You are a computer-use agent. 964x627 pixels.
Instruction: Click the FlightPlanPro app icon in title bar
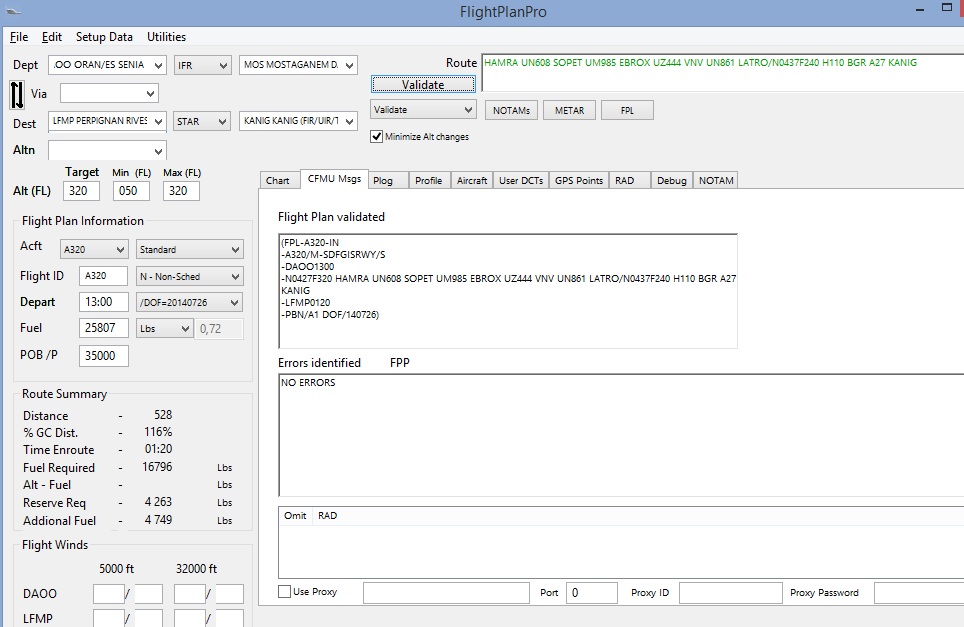(x=13, y=12)
